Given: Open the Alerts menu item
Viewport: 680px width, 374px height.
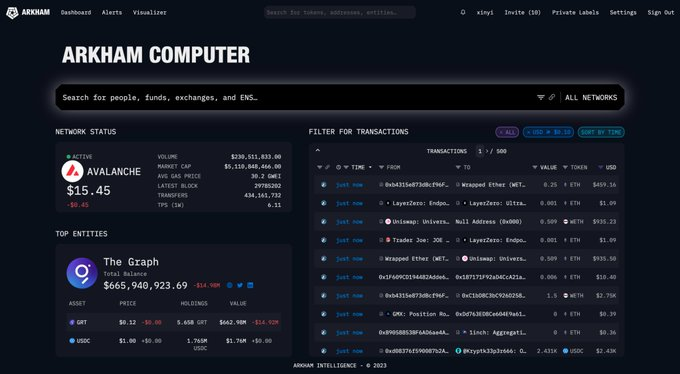Looking at the screenshot, I should pos(112,13).
